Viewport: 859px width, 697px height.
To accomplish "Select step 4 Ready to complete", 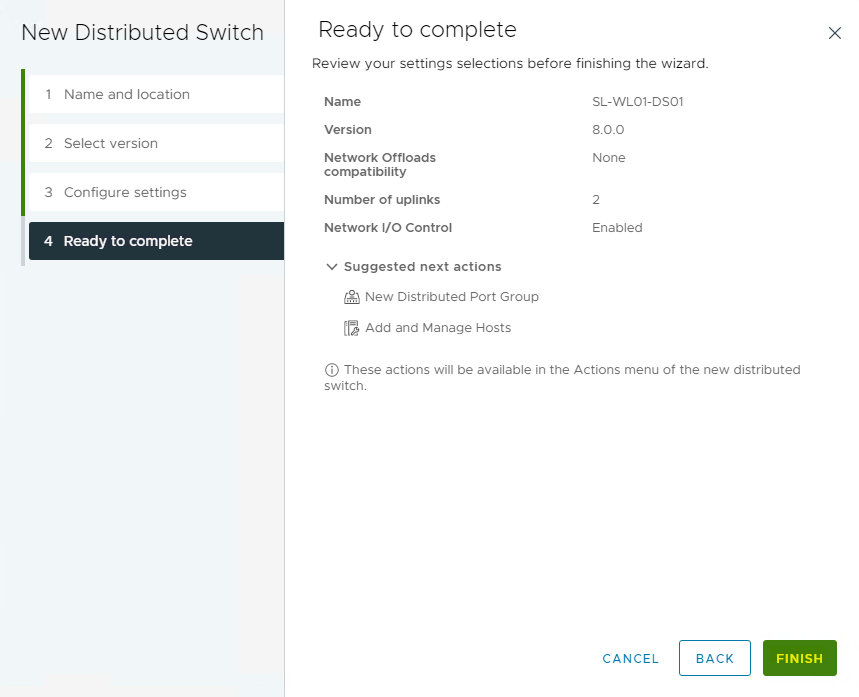I will point(128,241).
